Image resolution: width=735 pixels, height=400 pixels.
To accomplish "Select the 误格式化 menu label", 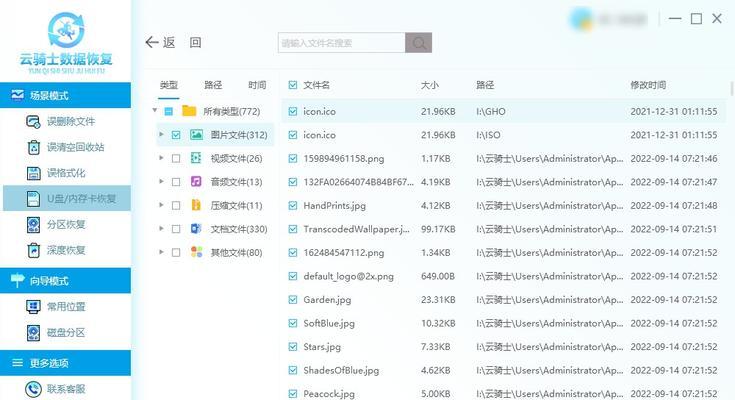I will coord(66,173).
